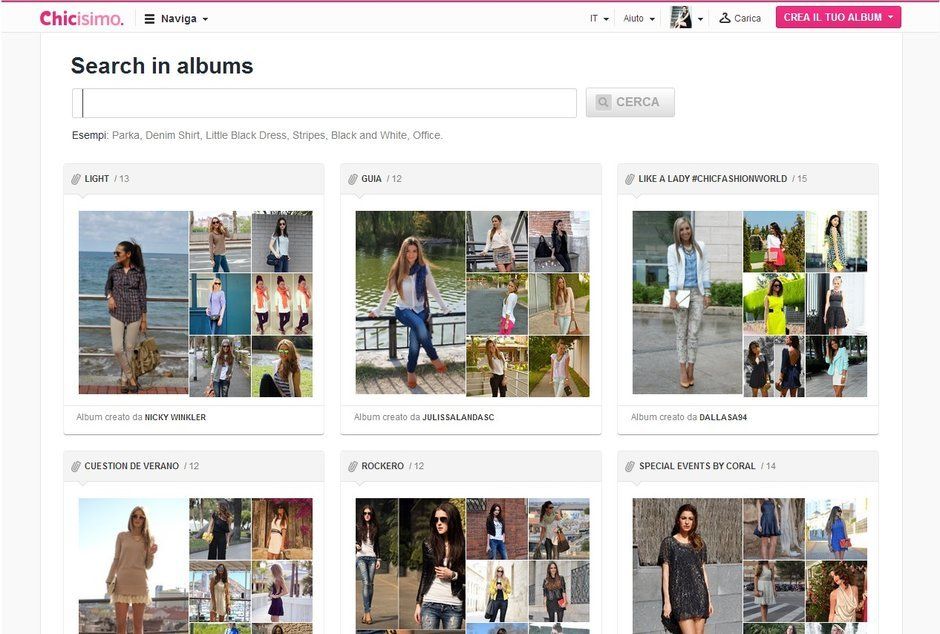Image resolution: width=940 pixels, height=634 pixels.
Task: Expand the Aiuto help menu
Action: click(x=638, y=19)
